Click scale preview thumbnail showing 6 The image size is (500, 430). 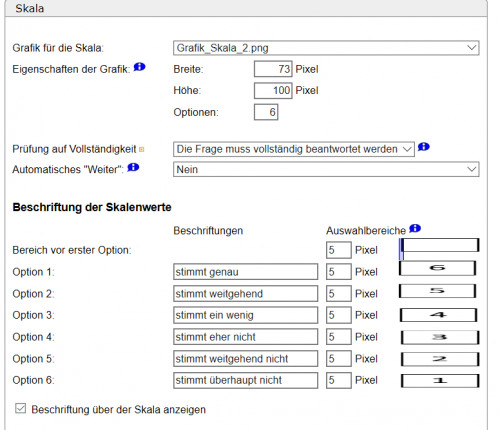pyautogui.click(x=437, y=268)
